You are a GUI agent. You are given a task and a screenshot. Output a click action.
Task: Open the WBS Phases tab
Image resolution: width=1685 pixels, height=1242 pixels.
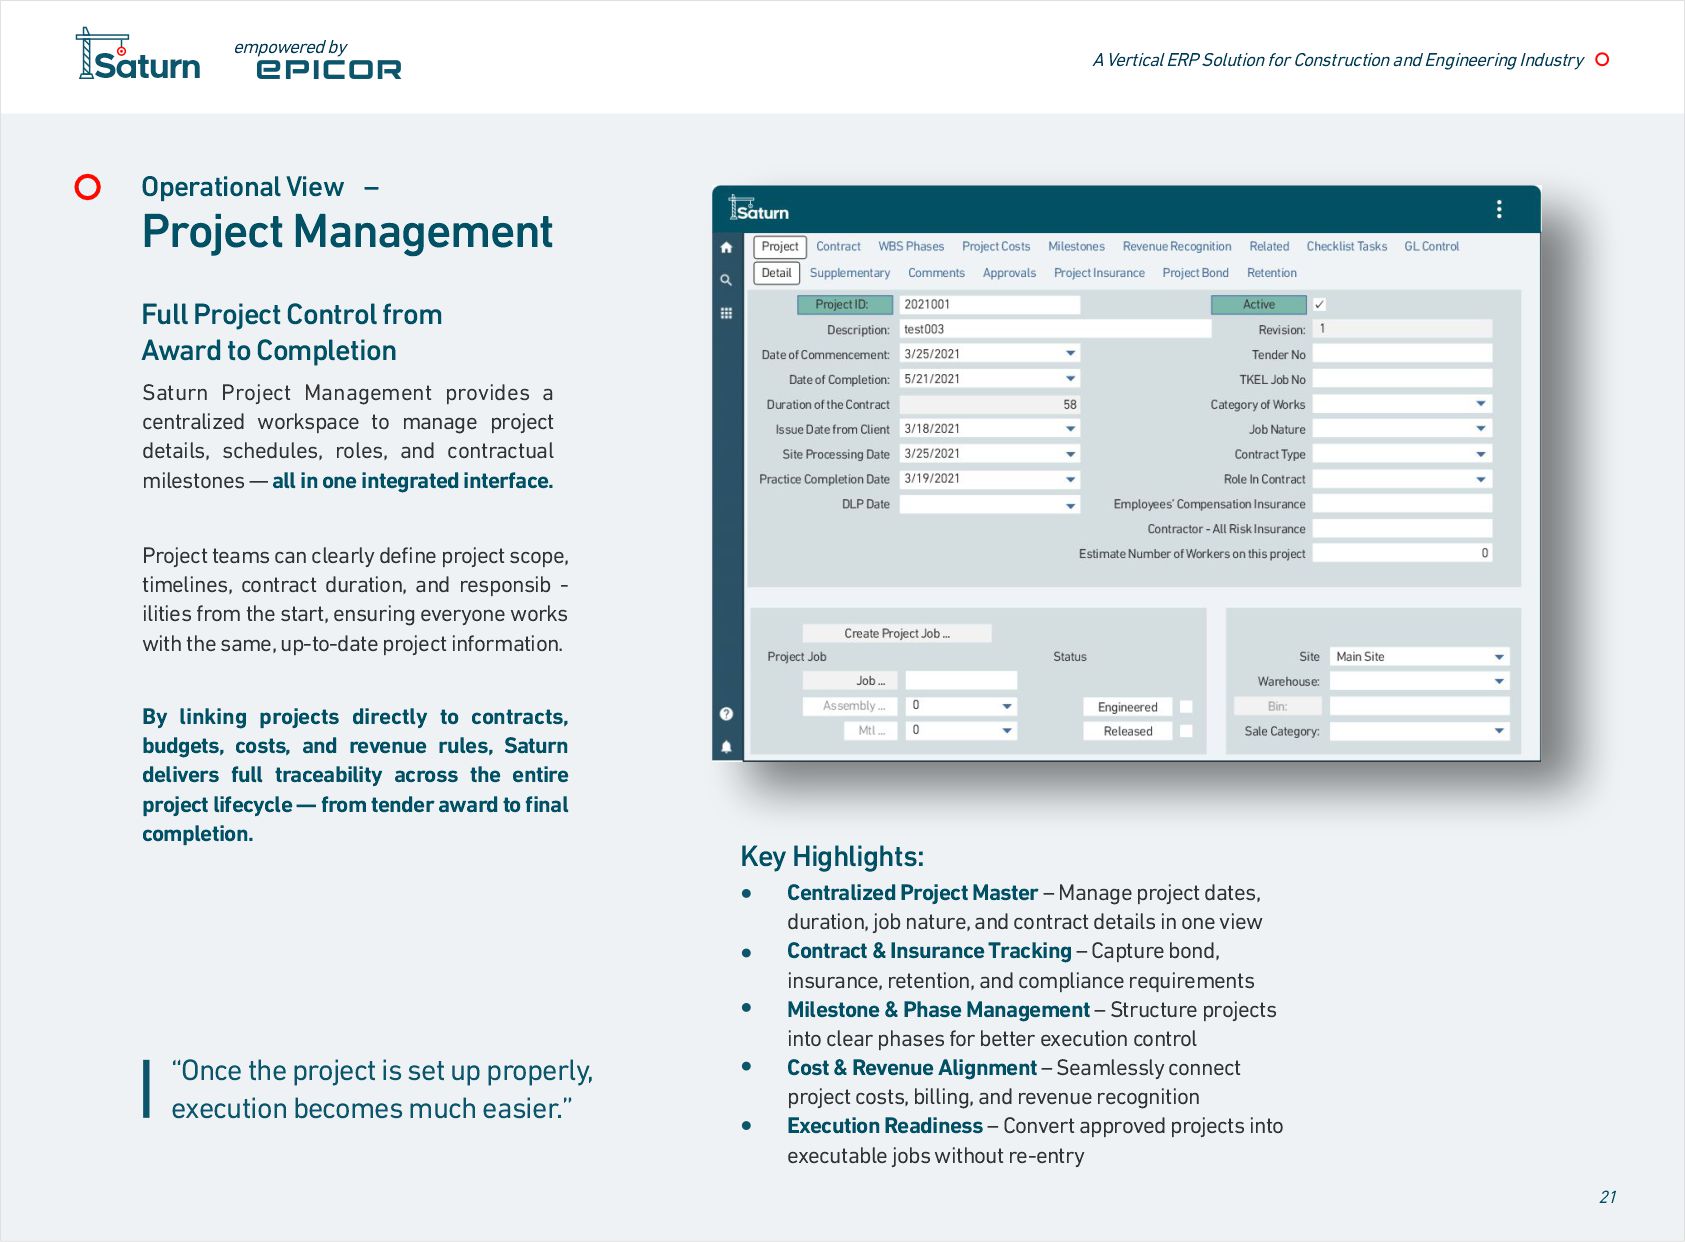click(911, 247)
